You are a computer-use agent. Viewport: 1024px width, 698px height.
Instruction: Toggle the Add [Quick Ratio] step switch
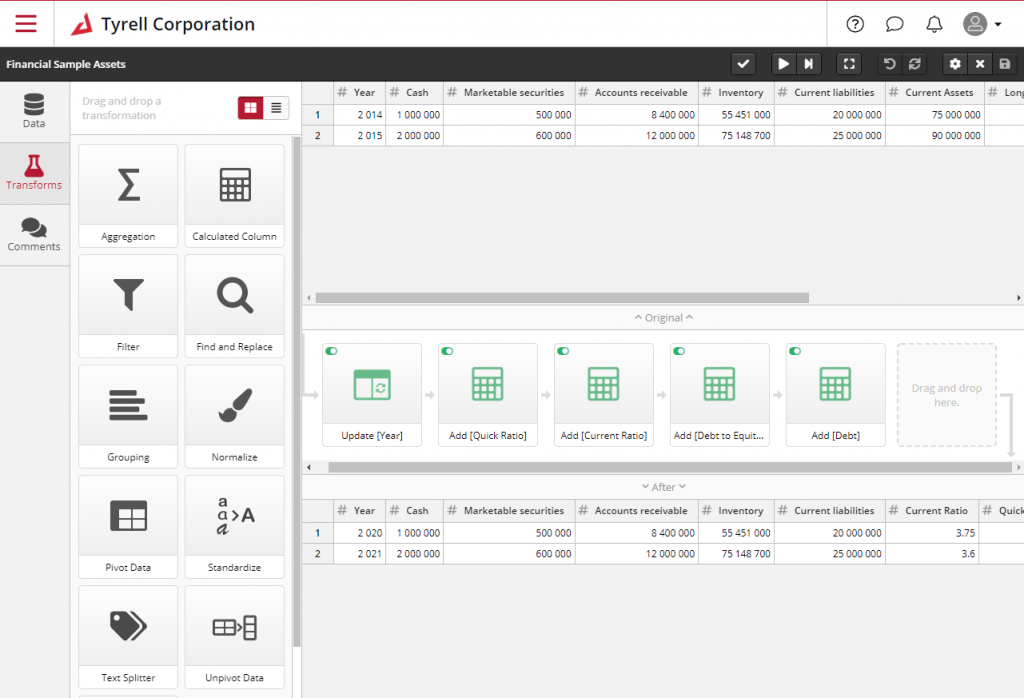pyautogui.click(x=447, y=351)
